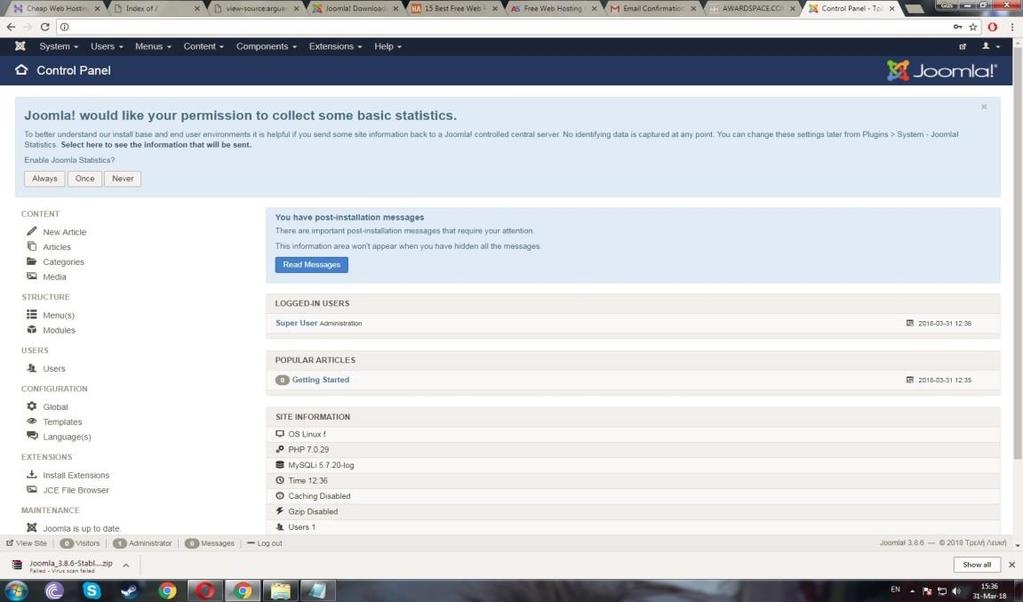
Task: Click the Install Extensions link
Action: (x=76, y=475)
